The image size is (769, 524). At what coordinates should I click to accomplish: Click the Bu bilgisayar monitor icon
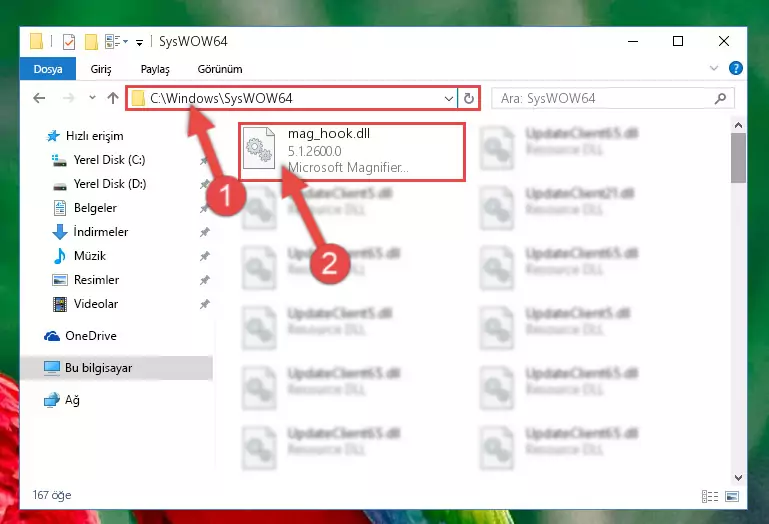coord(51,368)
